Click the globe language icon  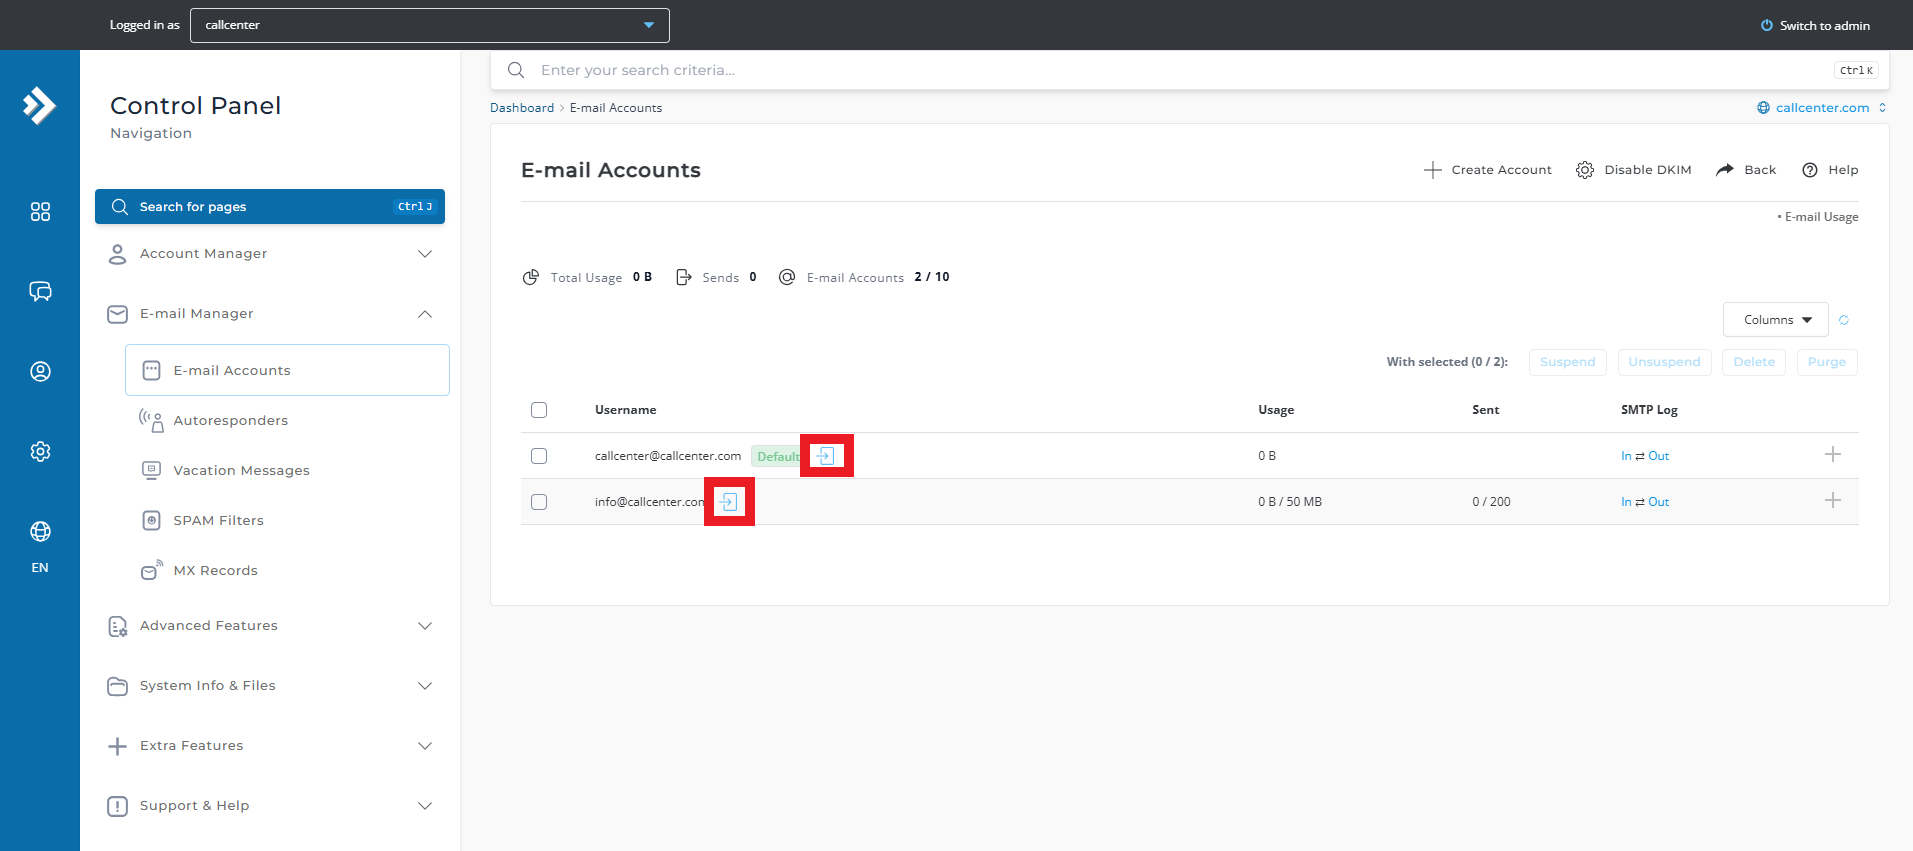(40, 532)
